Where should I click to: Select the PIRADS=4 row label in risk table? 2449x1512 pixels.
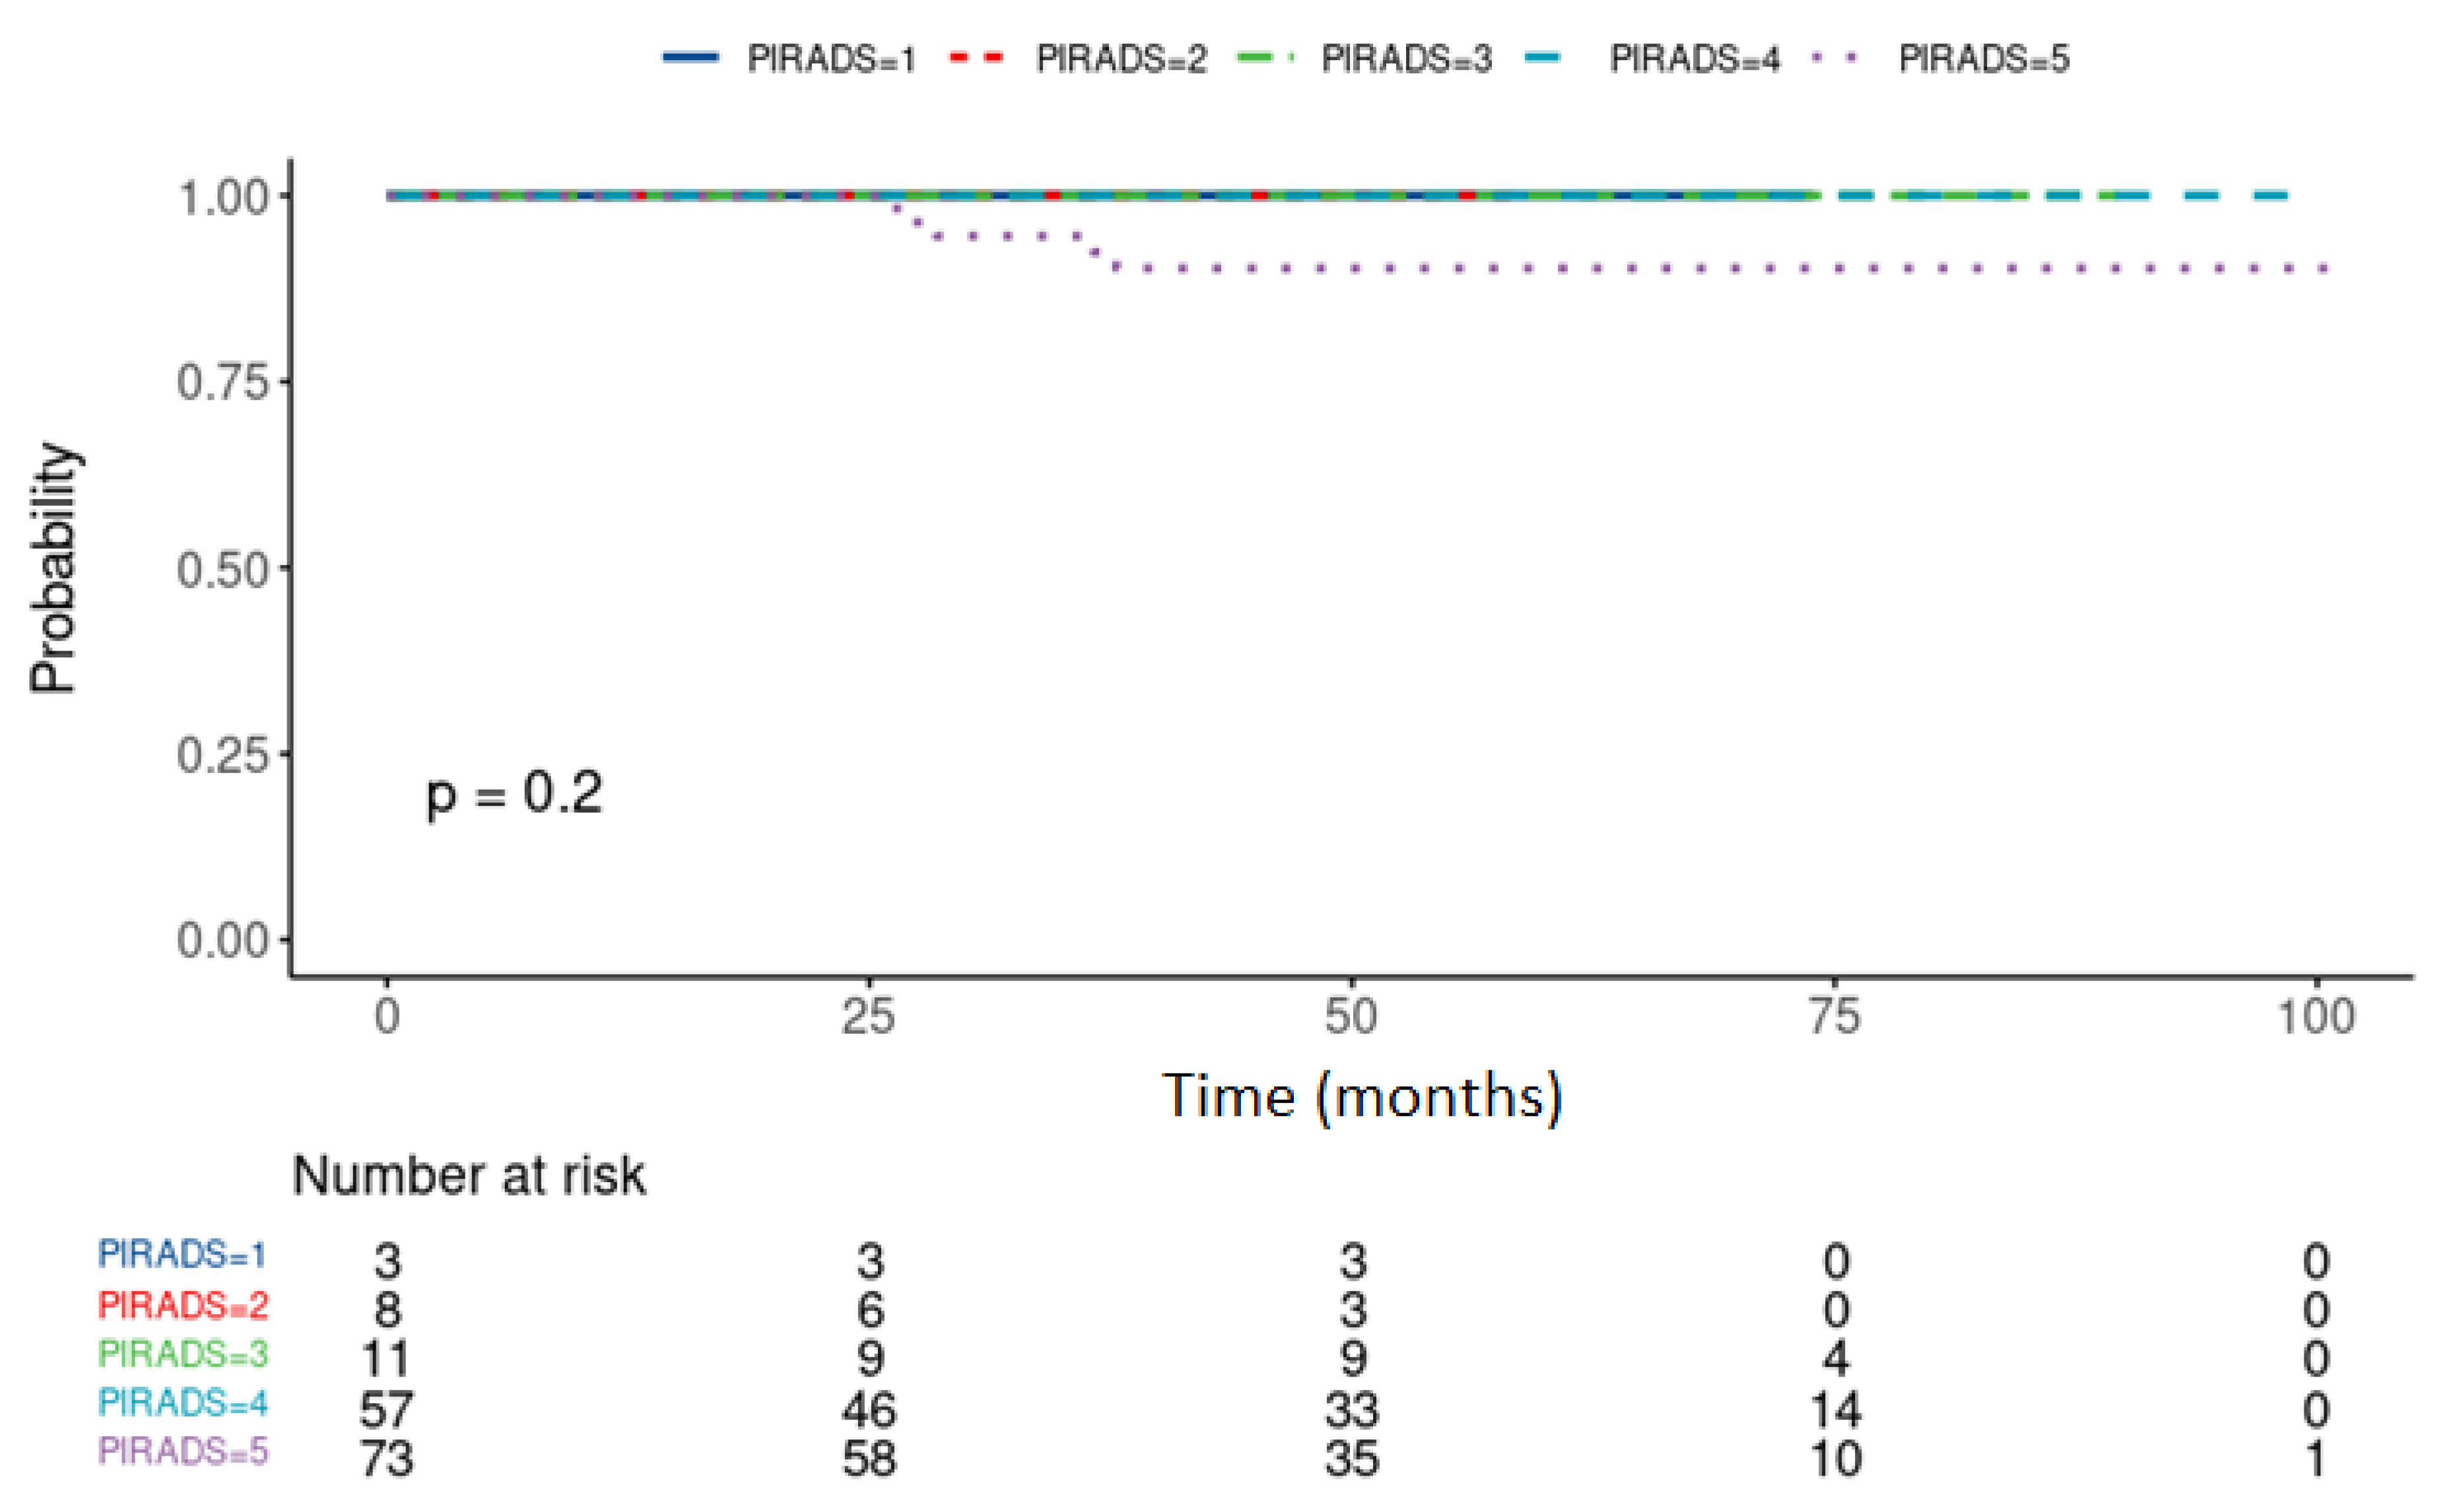pos(183,1403)
